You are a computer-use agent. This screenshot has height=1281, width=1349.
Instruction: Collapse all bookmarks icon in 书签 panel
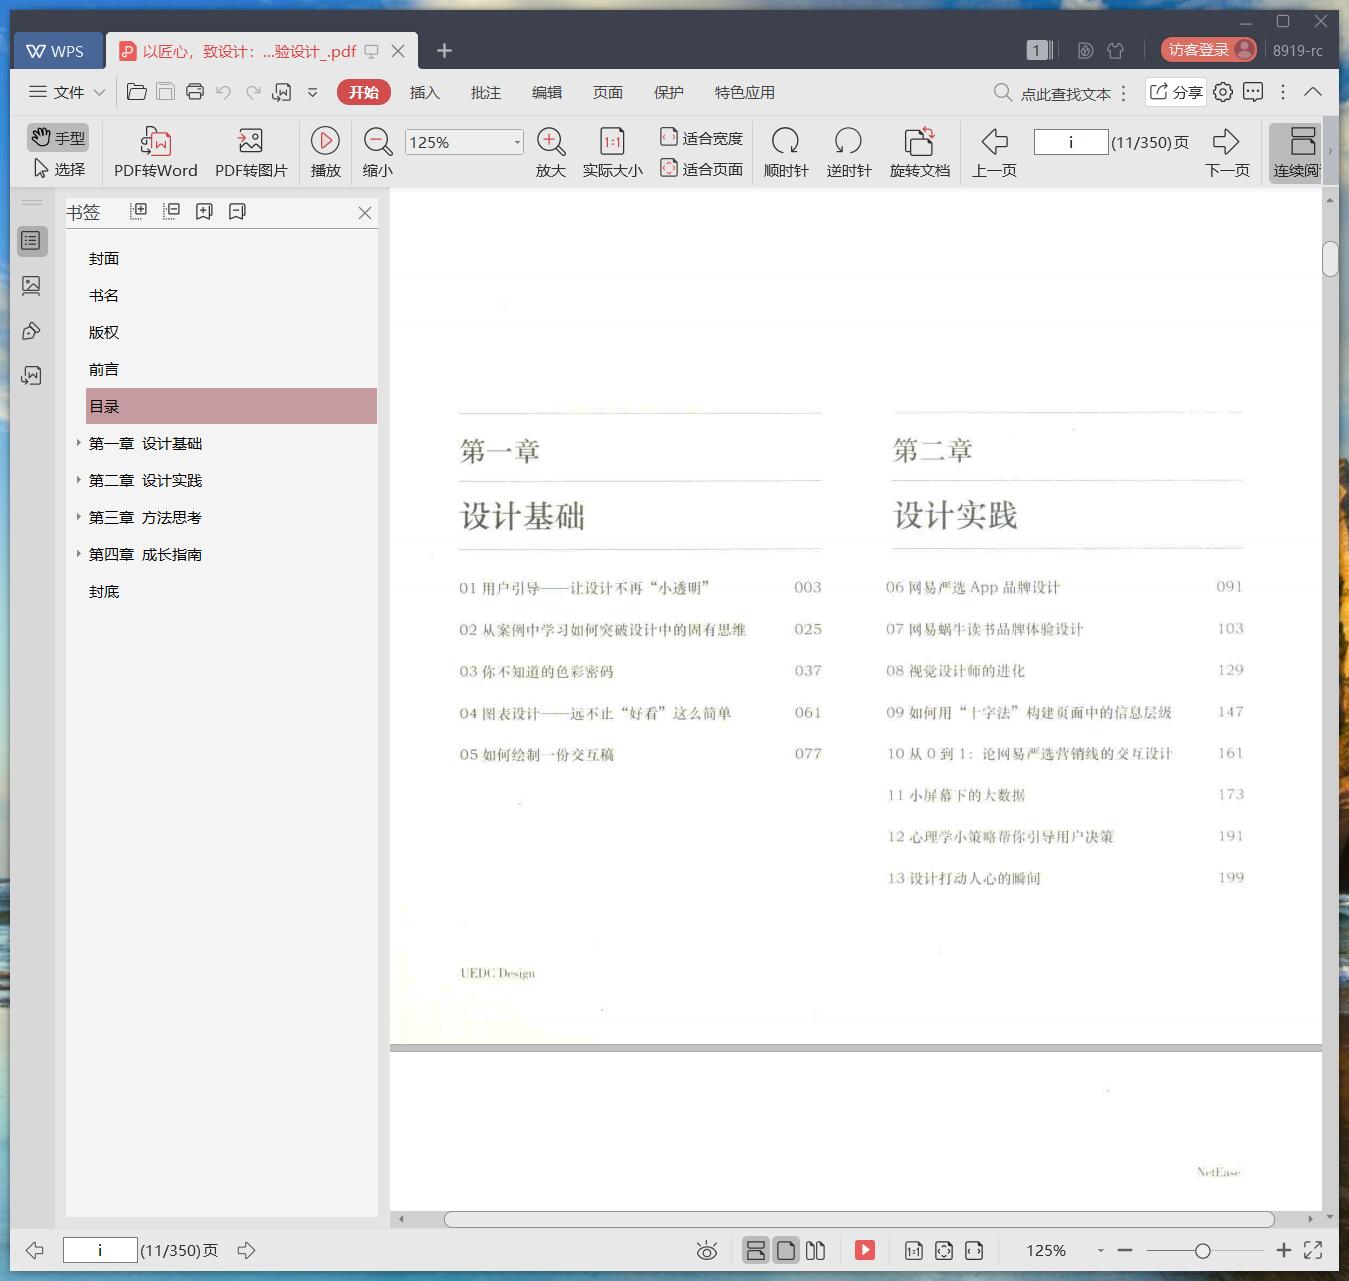(x=172, y=211)
